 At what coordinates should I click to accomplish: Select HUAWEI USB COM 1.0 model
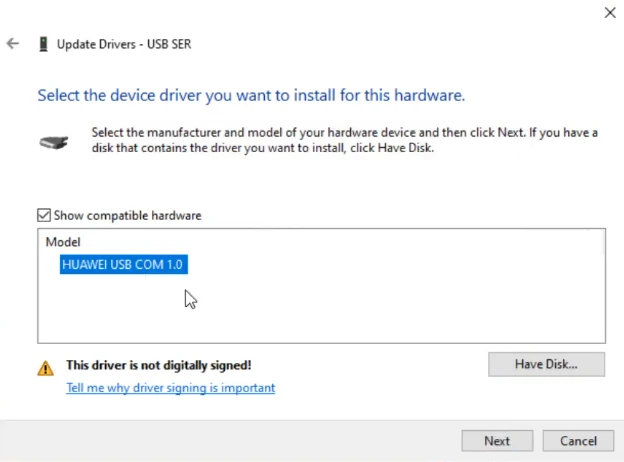pyautogui.click(x=124, y=265)
